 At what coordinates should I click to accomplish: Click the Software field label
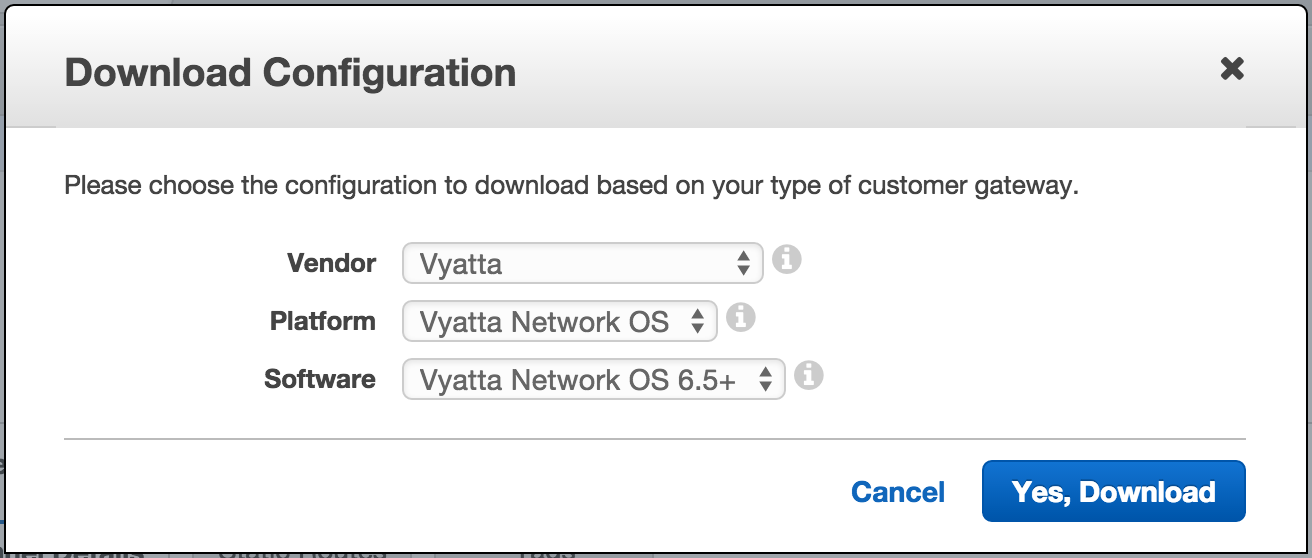(320, 379)
